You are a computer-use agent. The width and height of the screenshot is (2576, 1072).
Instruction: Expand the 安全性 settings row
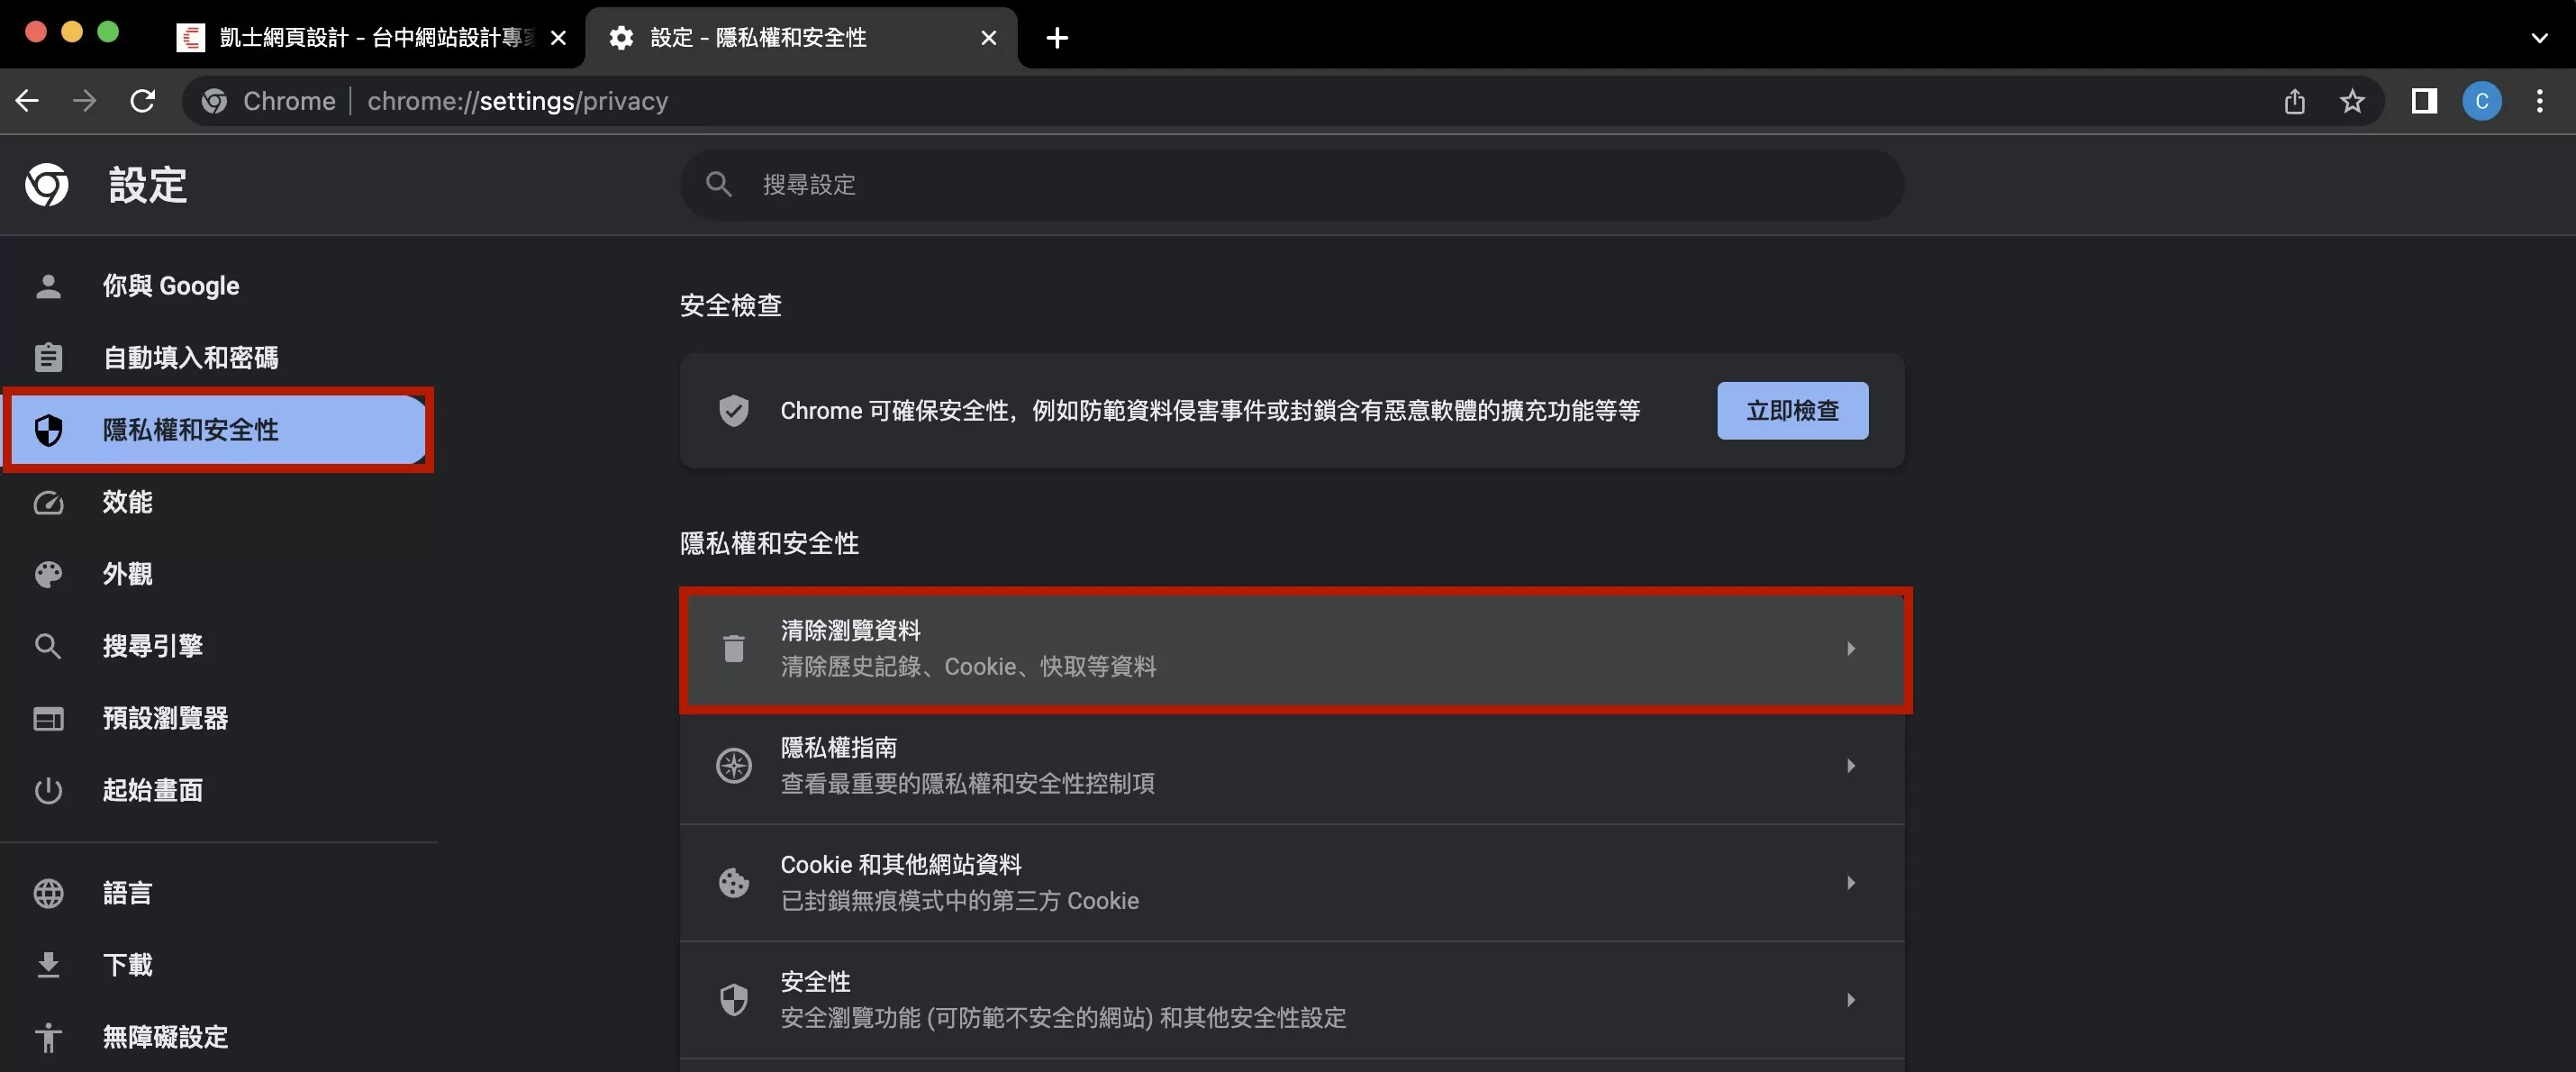[x=1851, y=999]
